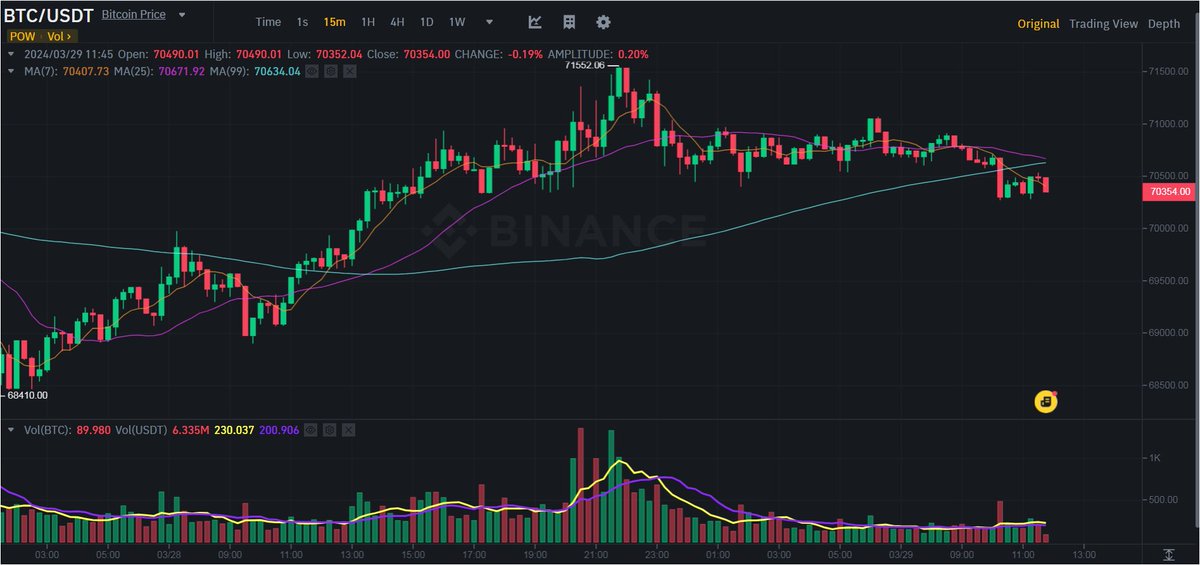Open the chart layout grid icon
This screenshot has width=1200, height=565.
click(569, 22)
